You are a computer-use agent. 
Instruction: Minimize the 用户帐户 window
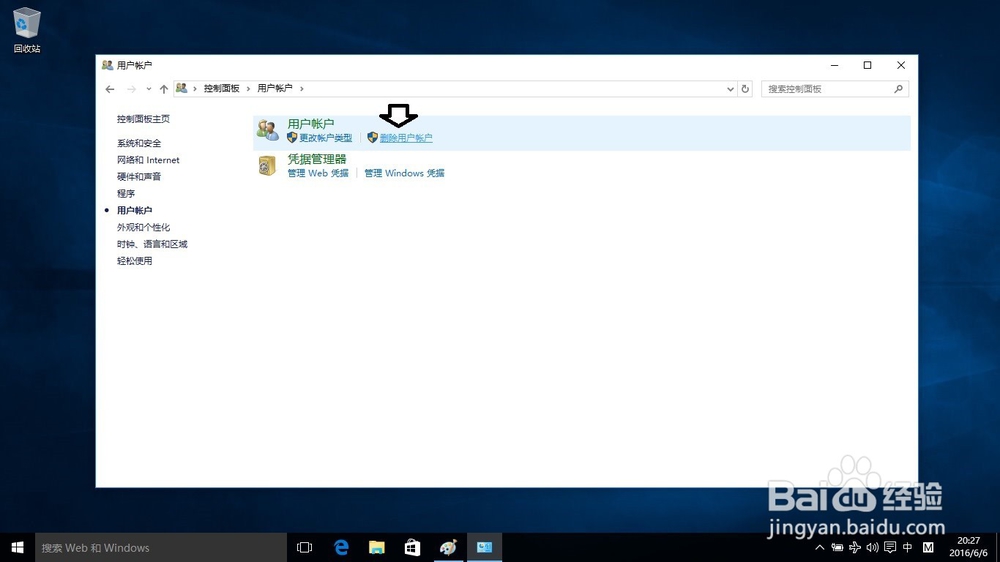pyautogui.click(x=834, y=65)
